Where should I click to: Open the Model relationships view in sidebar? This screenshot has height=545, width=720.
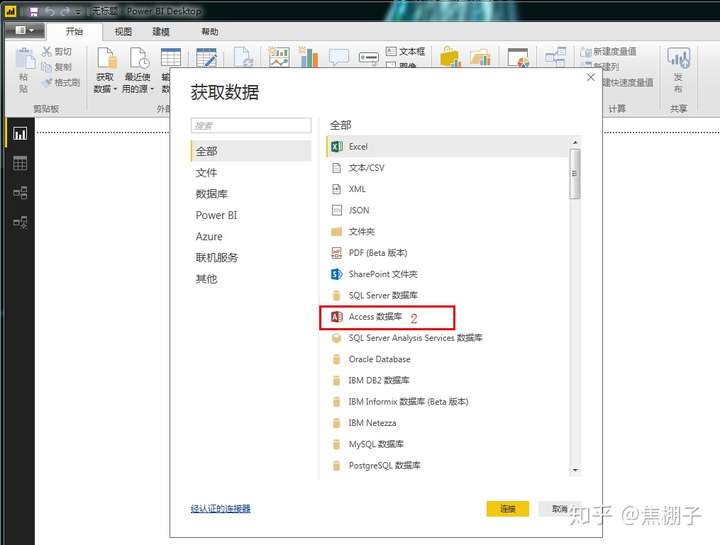(x=20, y=192)
